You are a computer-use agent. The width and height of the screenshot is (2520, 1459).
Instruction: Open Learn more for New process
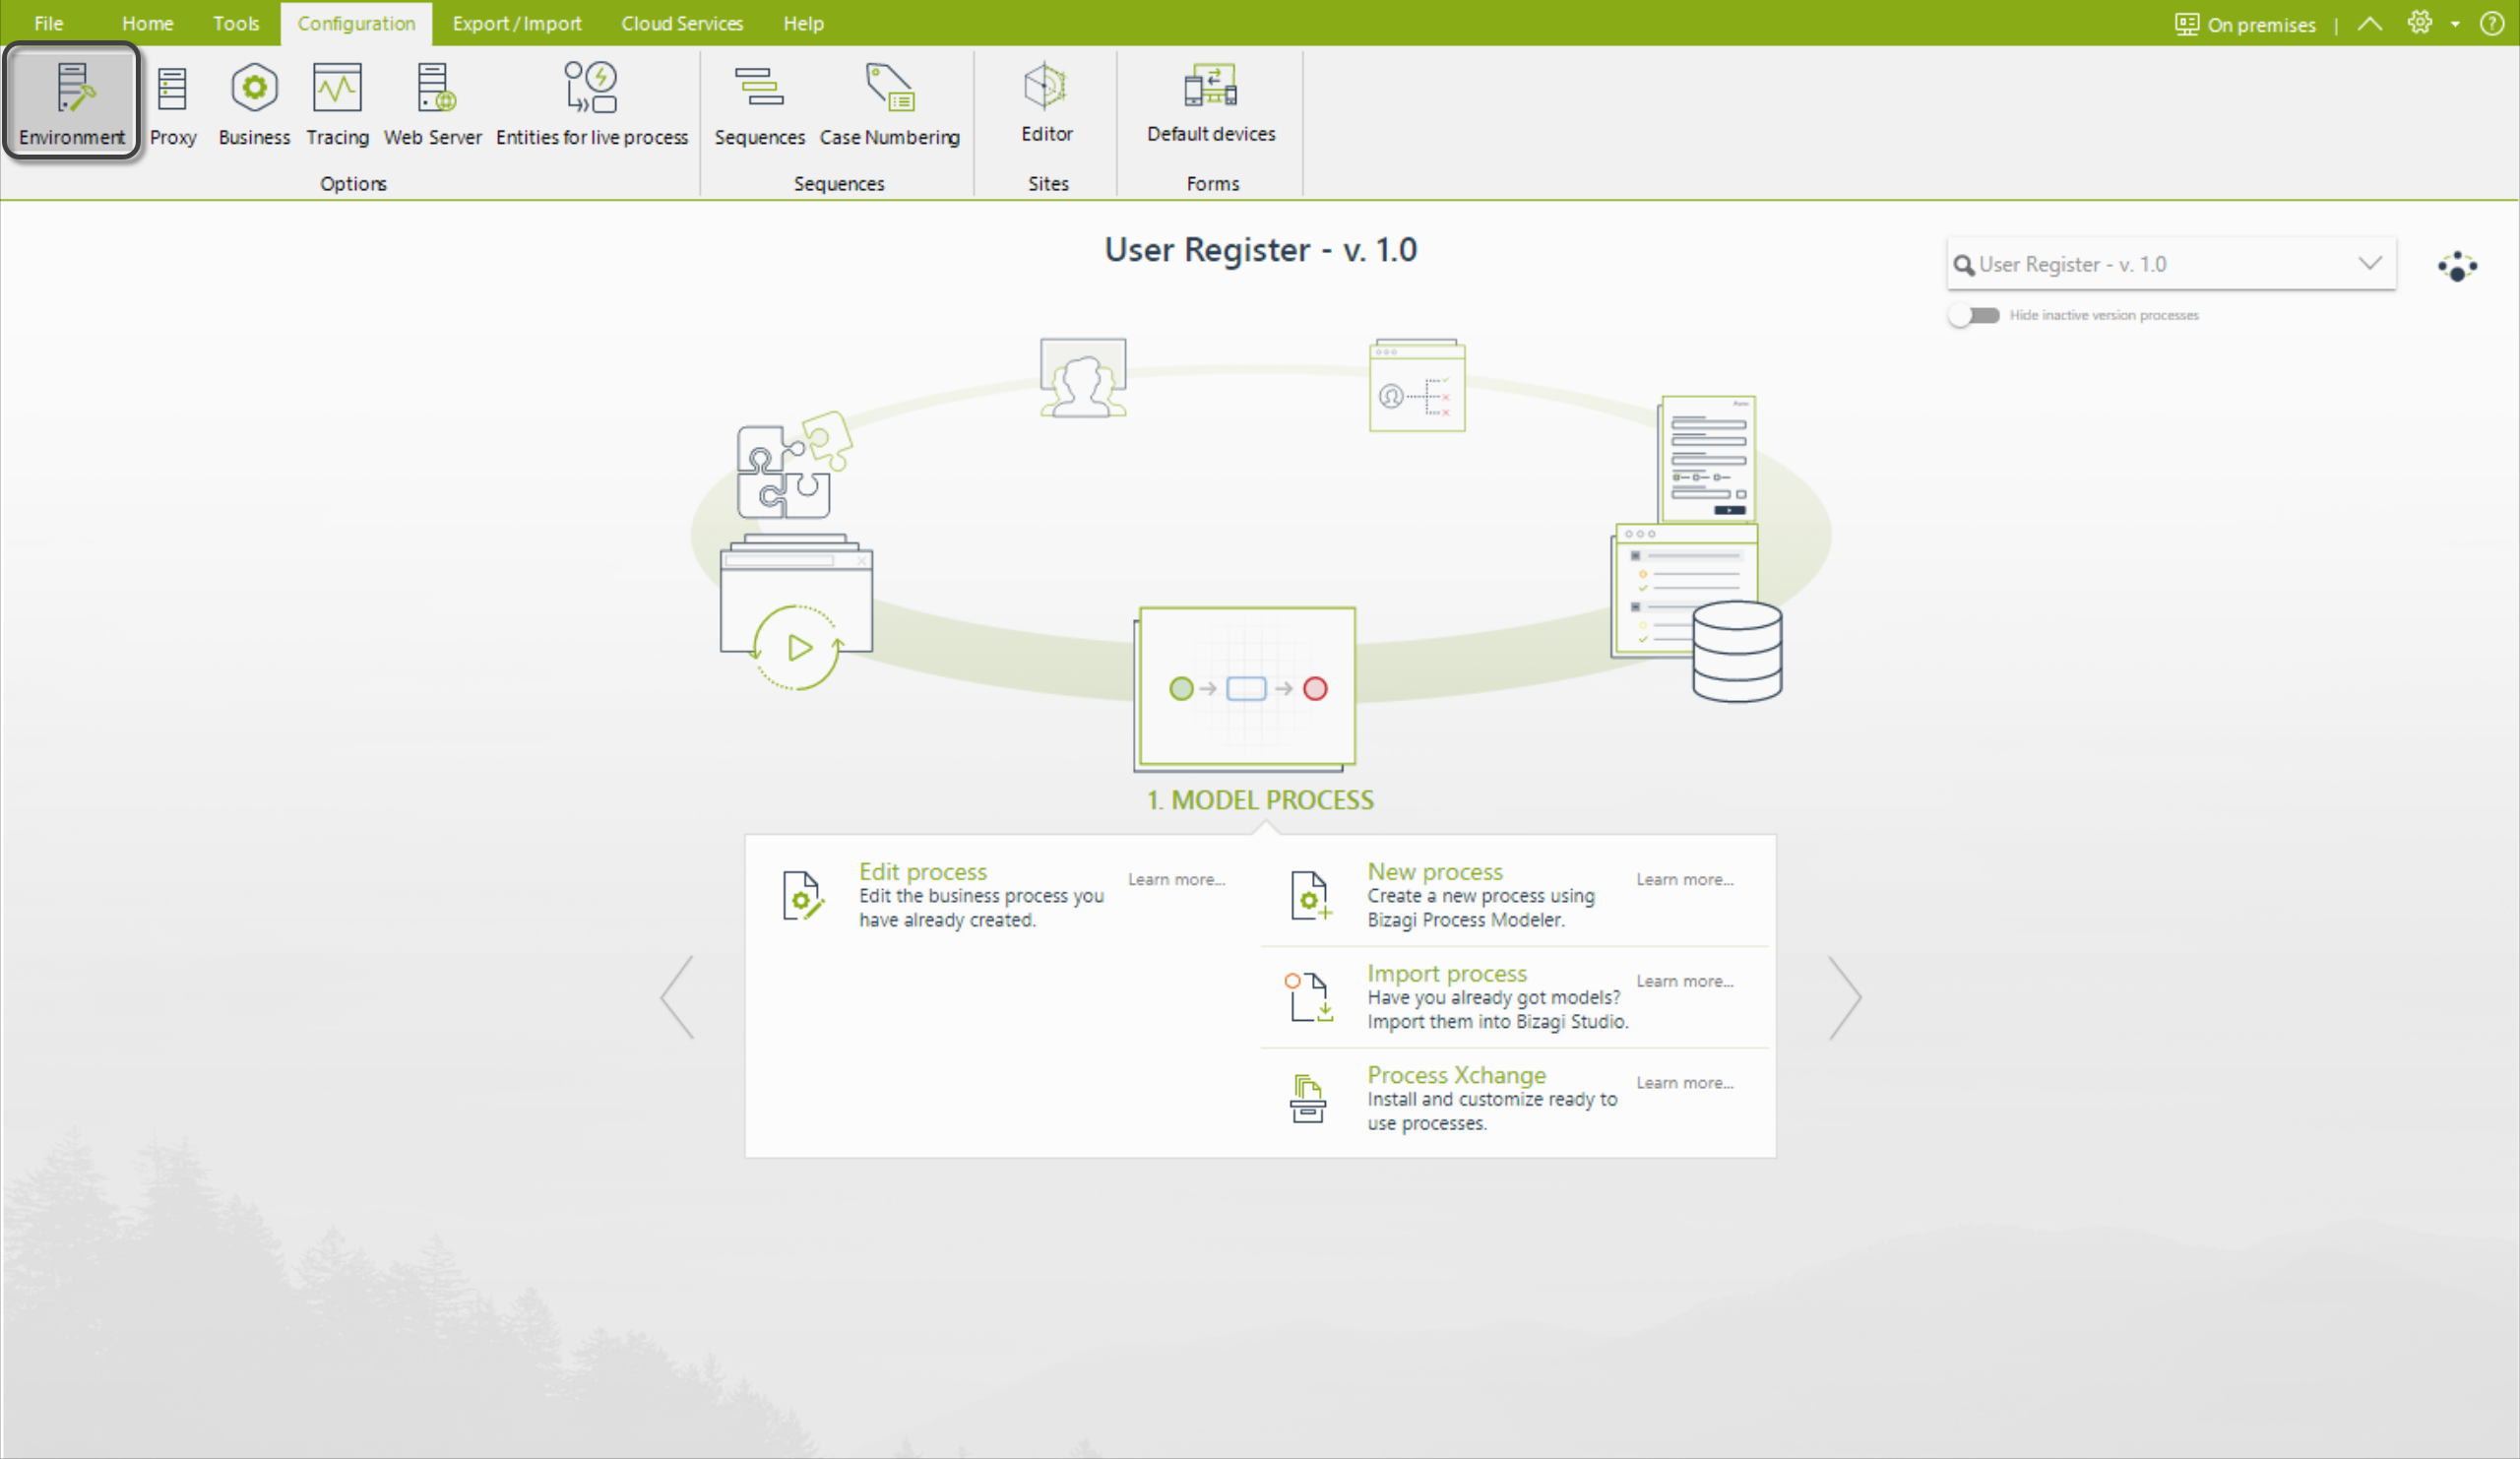pos(1685,880)
